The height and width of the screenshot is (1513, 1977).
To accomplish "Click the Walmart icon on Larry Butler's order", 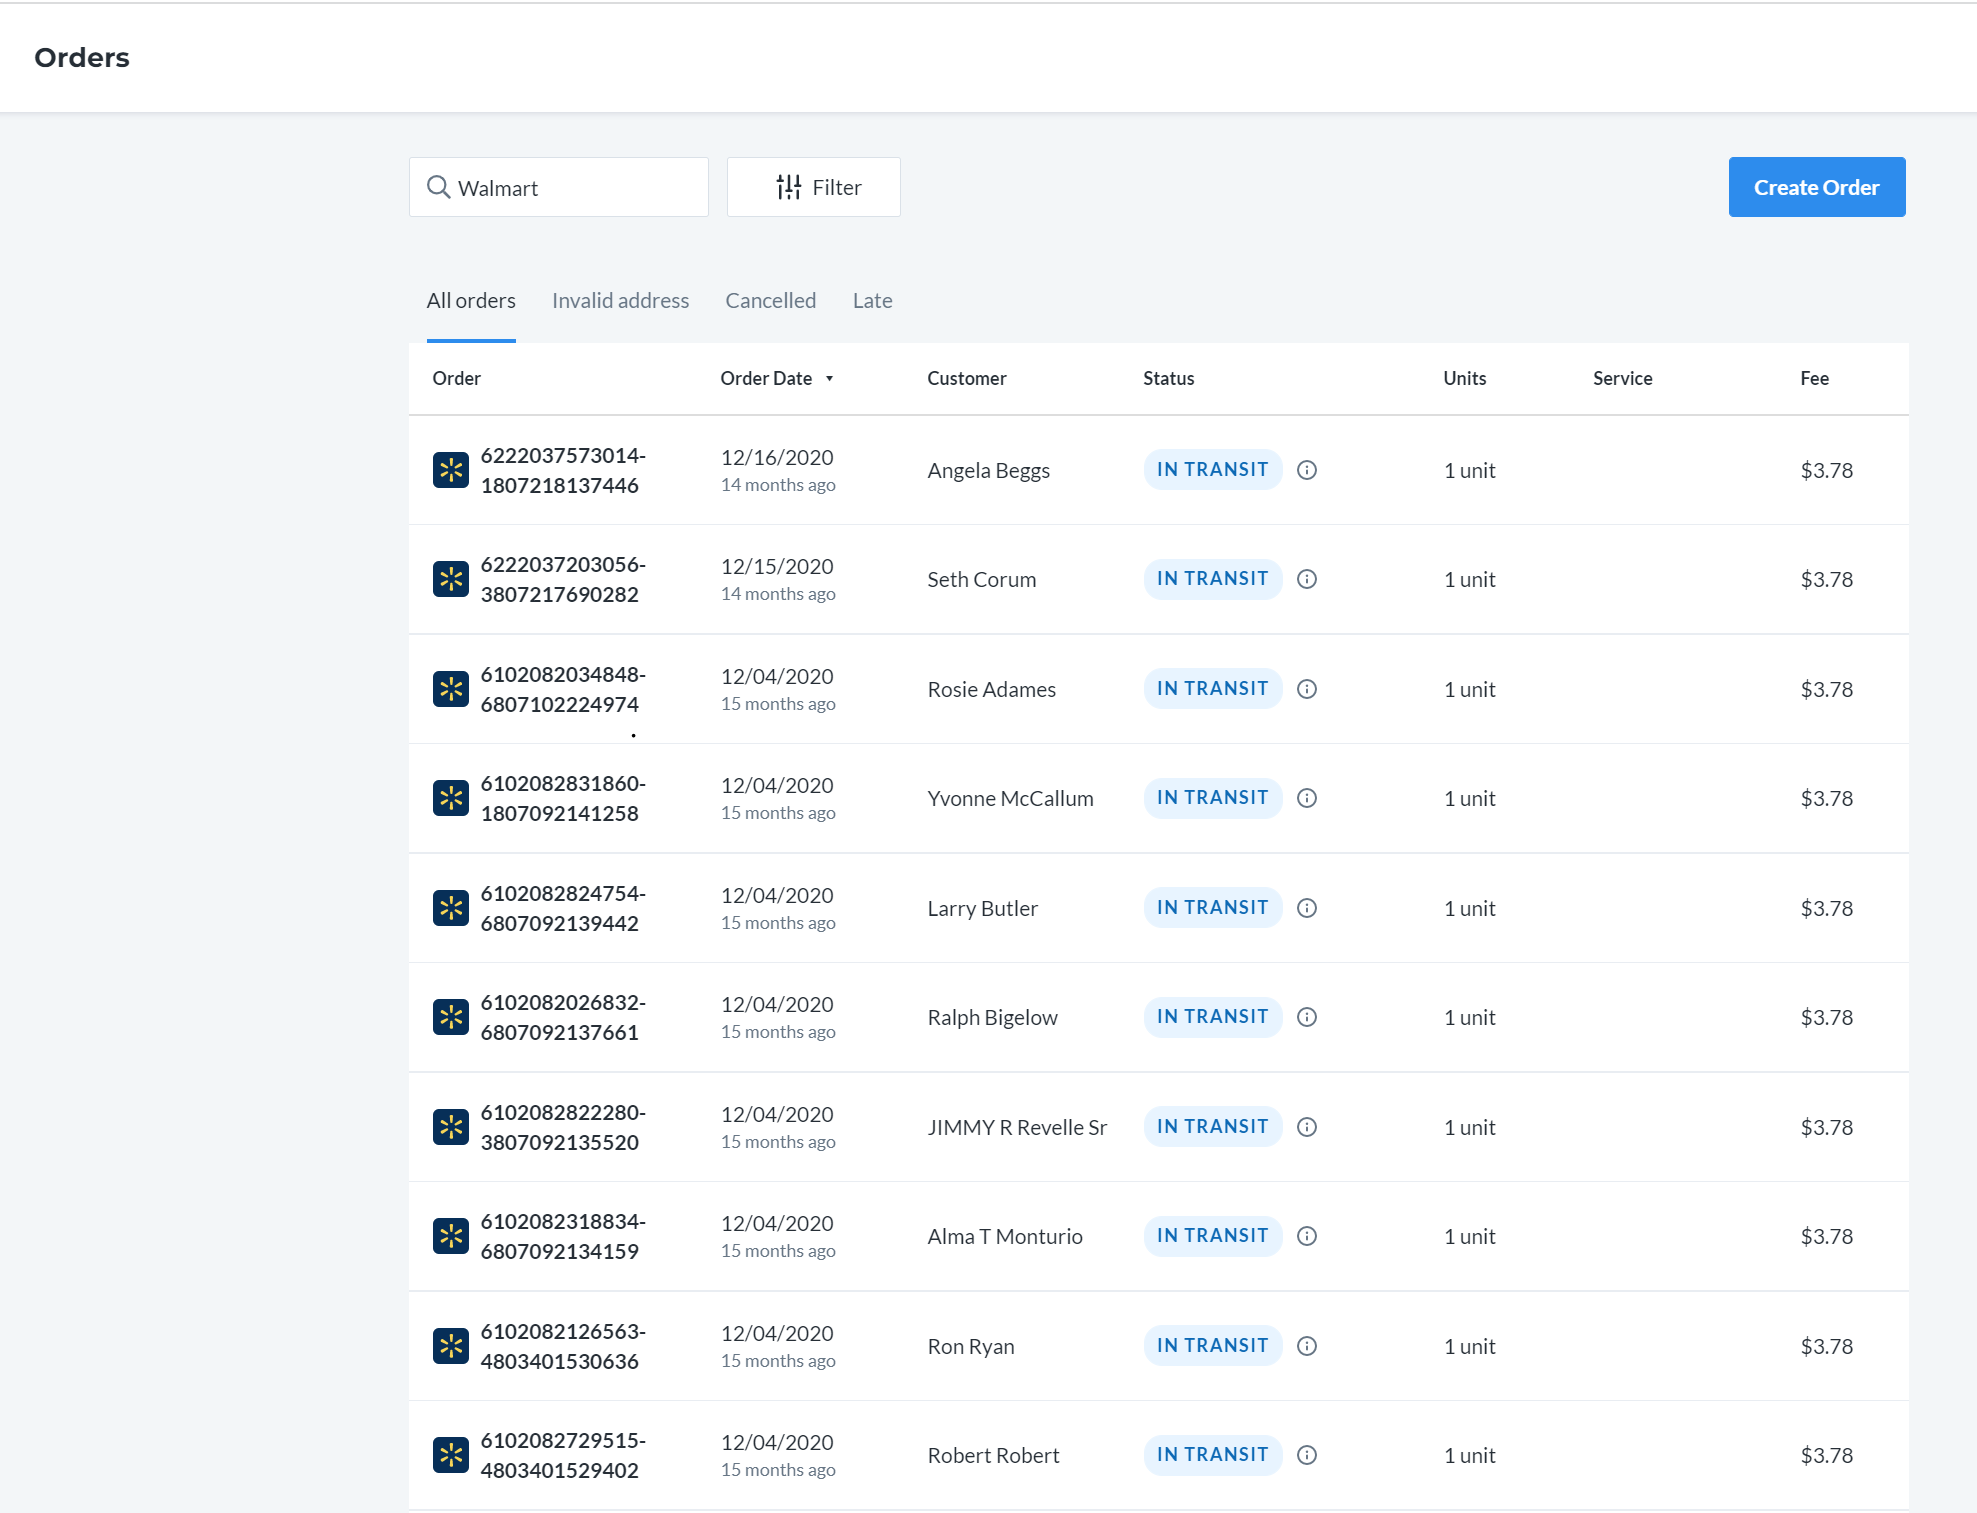I will coord(451,908).
